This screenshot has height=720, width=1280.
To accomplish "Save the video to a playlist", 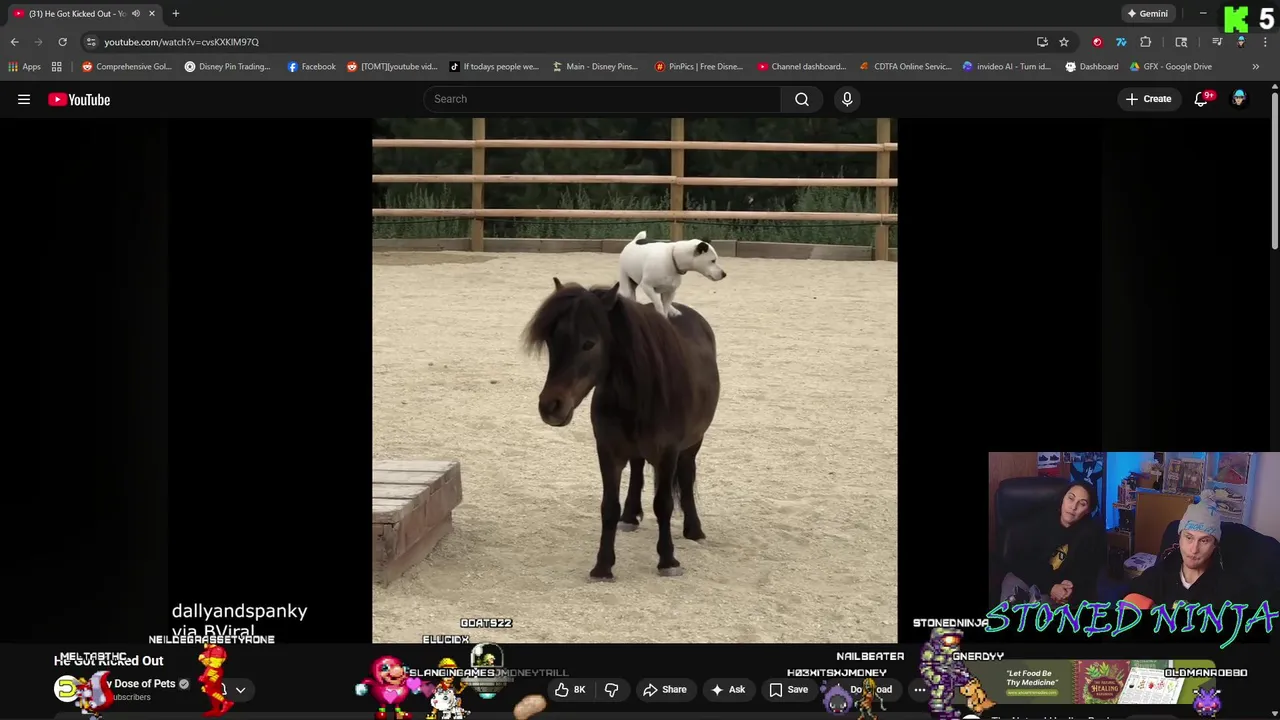I will 788,689.
